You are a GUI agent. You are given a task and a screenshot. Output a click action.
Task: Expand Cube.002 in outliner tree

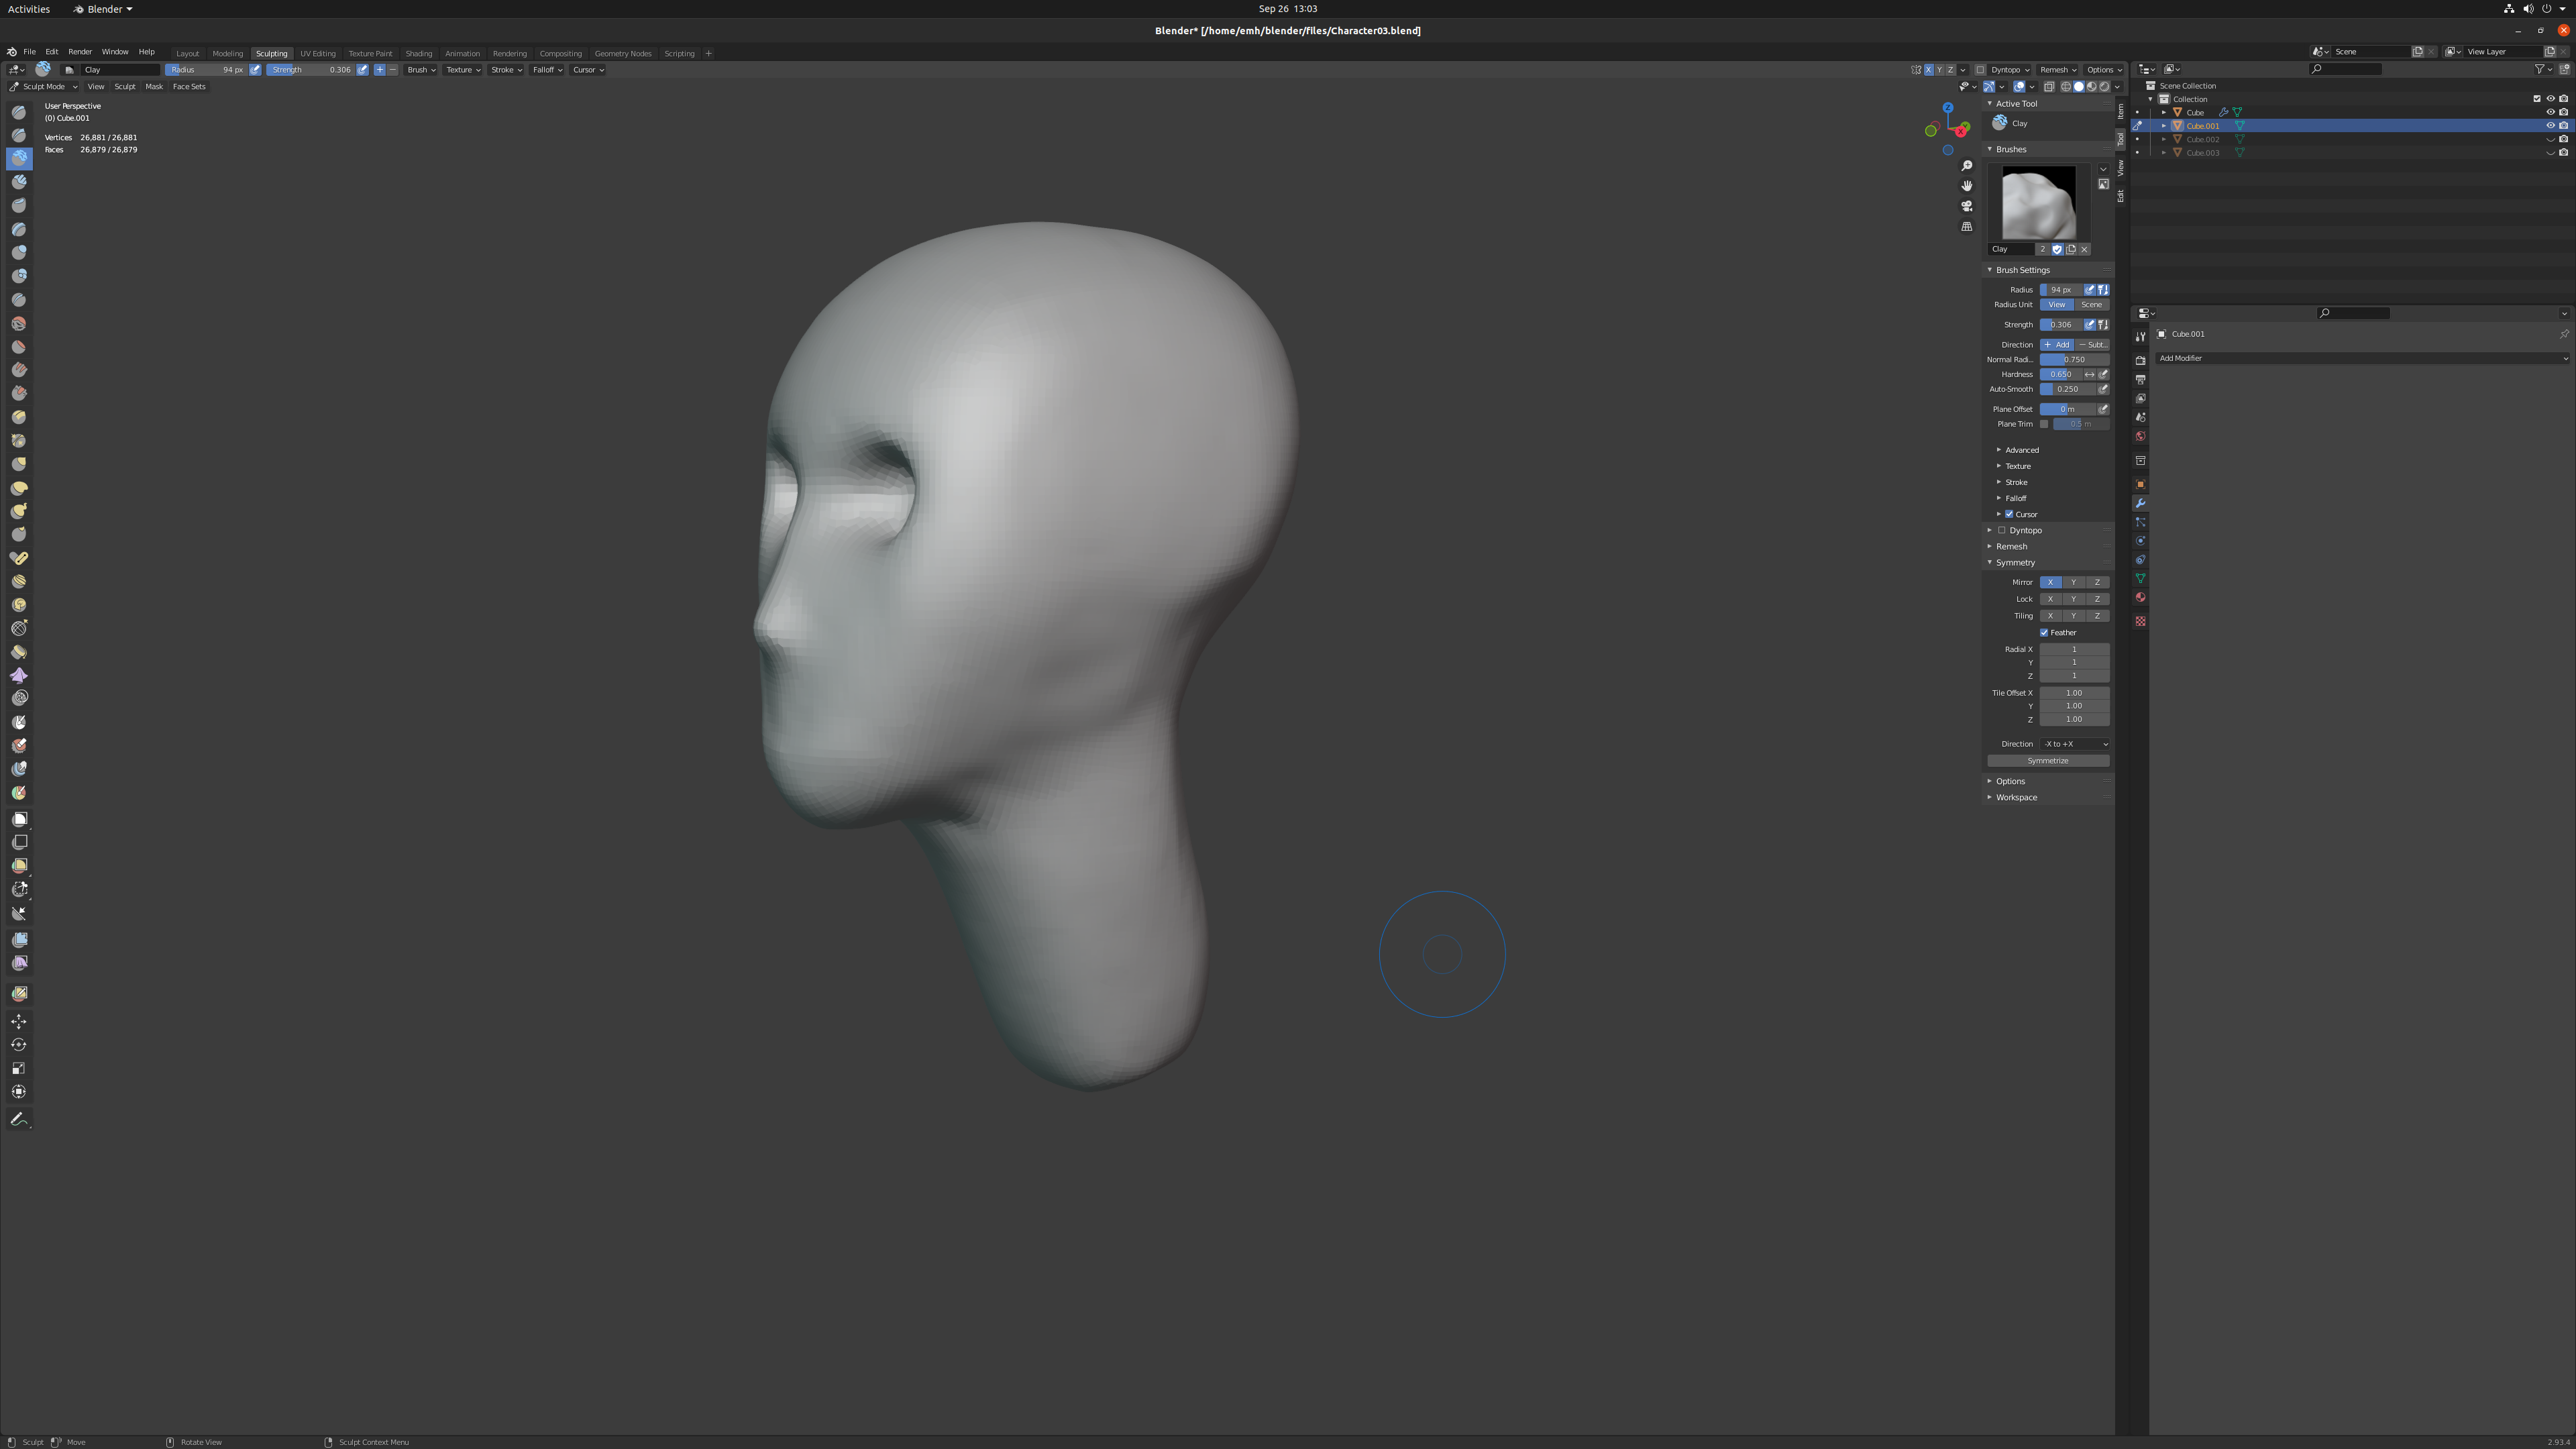[2164, 140]
